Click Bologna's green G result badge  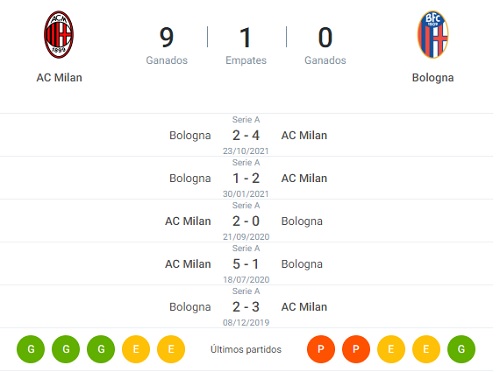(461, 349)
